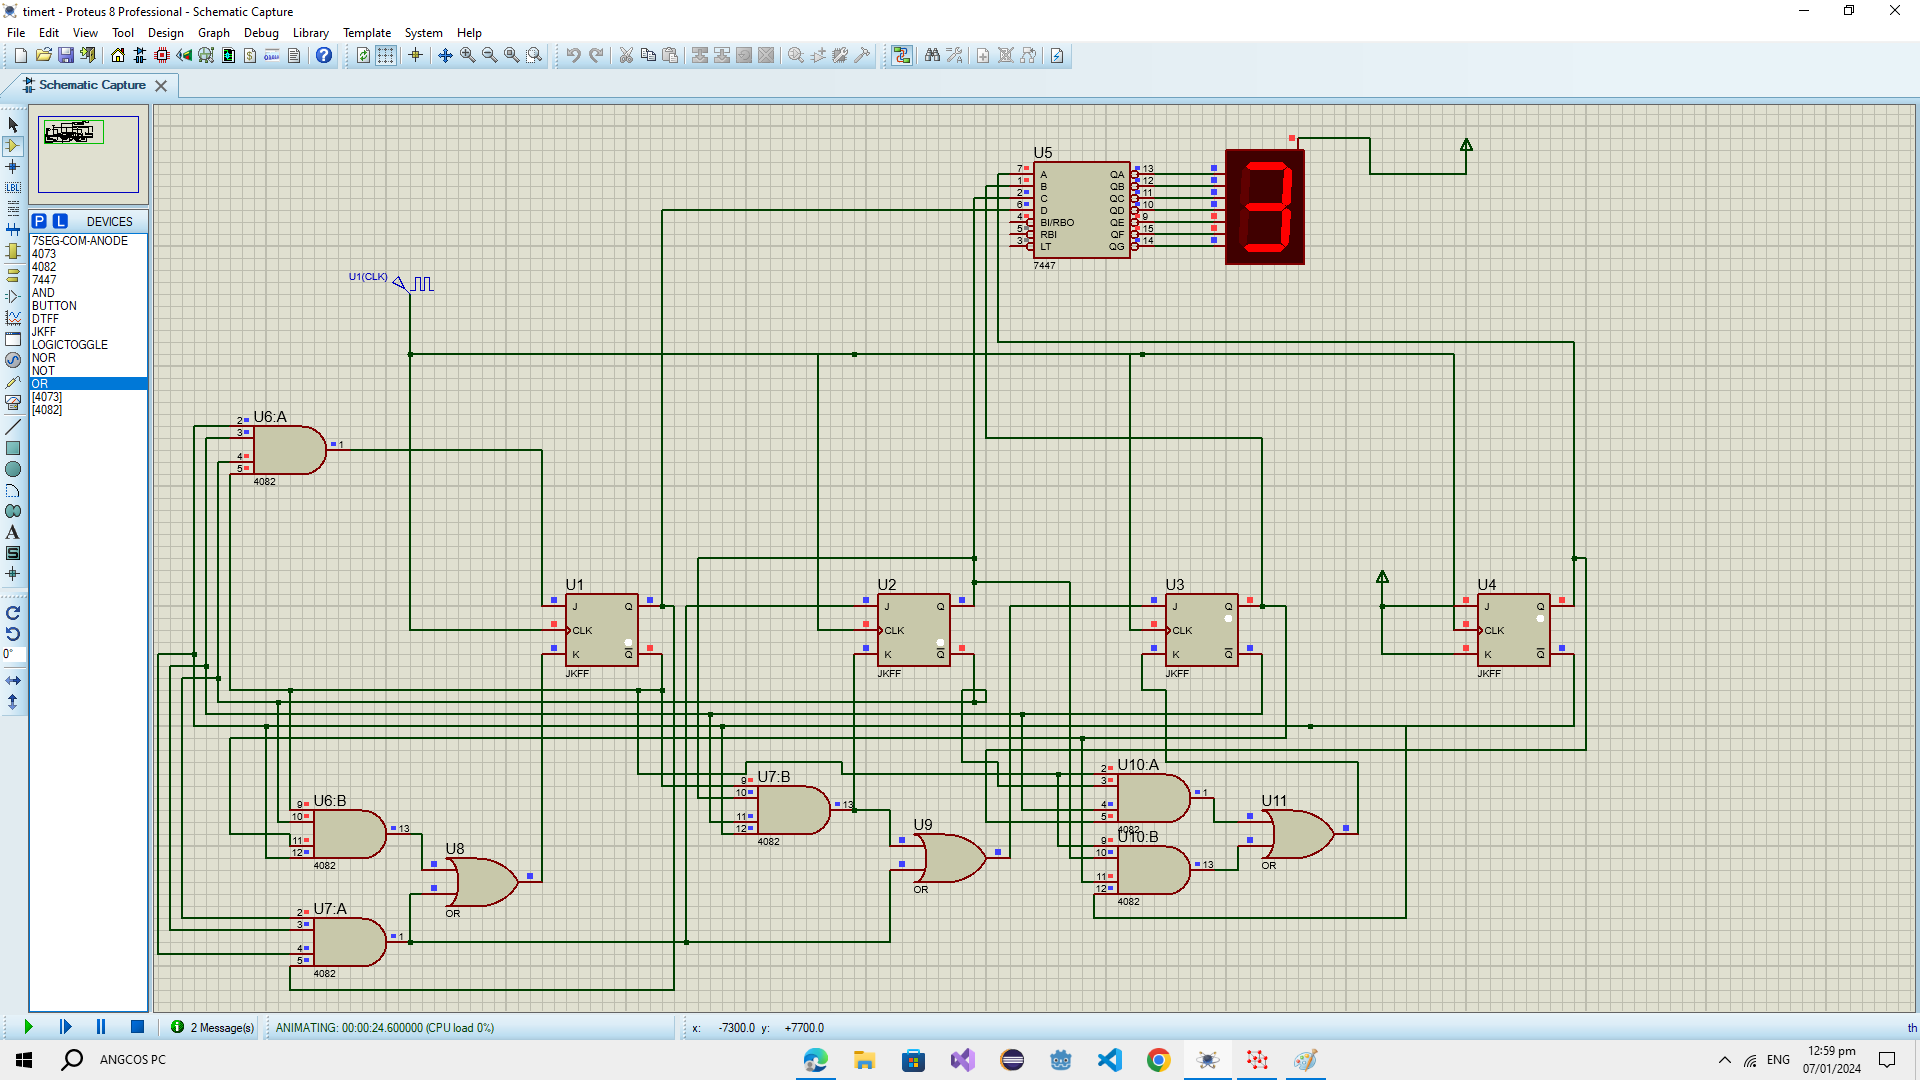Center view at cursor icon
Screen dimensions: 1920x1080
click(445, 55)
